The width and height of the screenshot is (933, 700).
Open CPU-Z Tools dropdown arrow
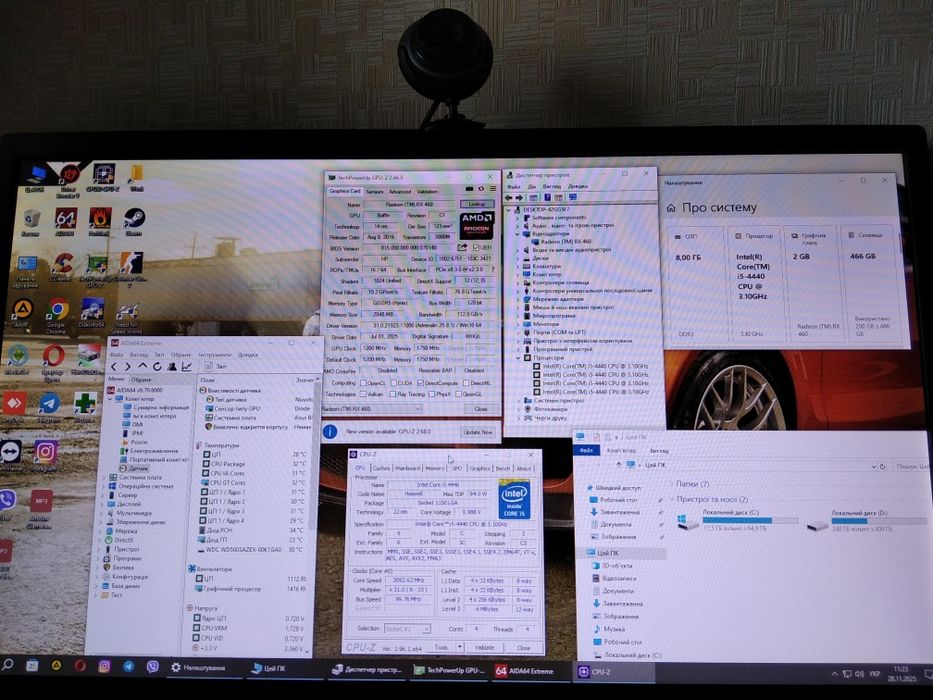click(459, 647)
